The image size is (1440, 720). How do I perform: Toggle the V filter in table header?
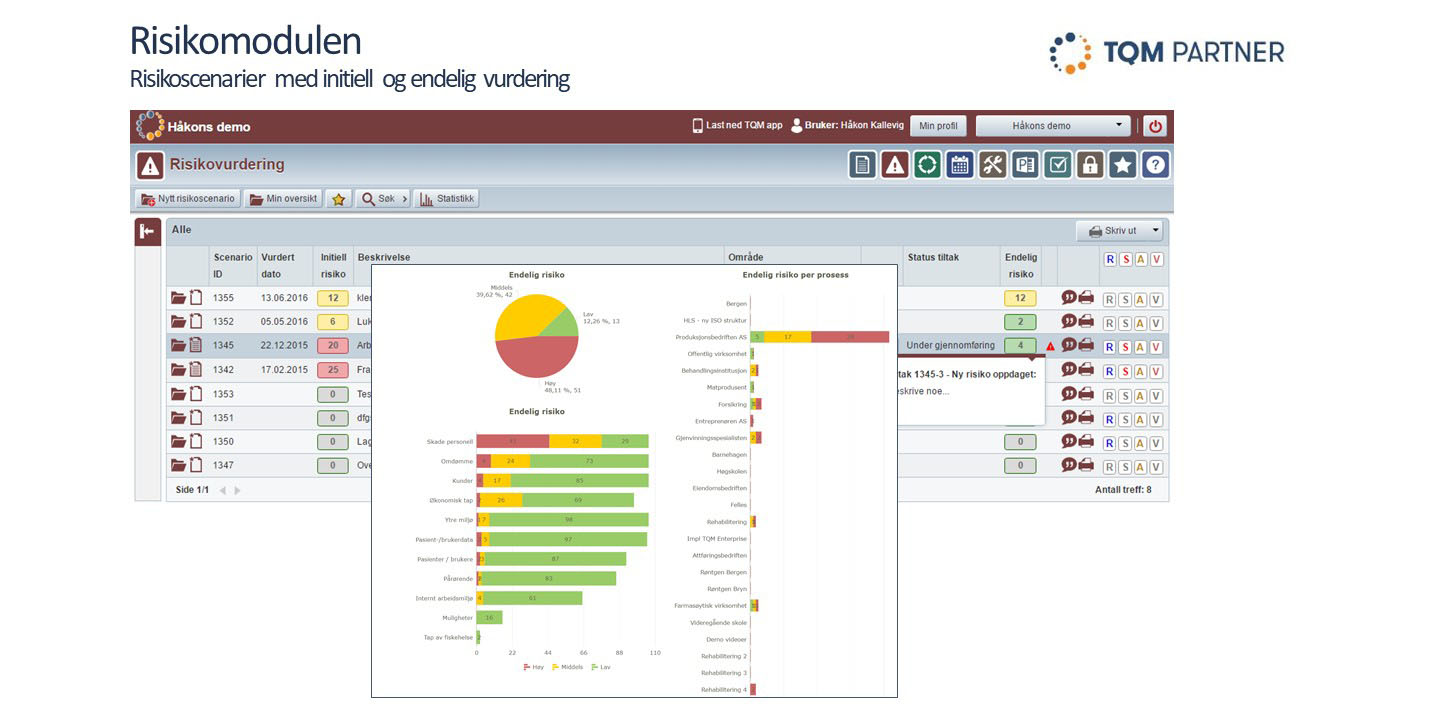click(1157, 259)
